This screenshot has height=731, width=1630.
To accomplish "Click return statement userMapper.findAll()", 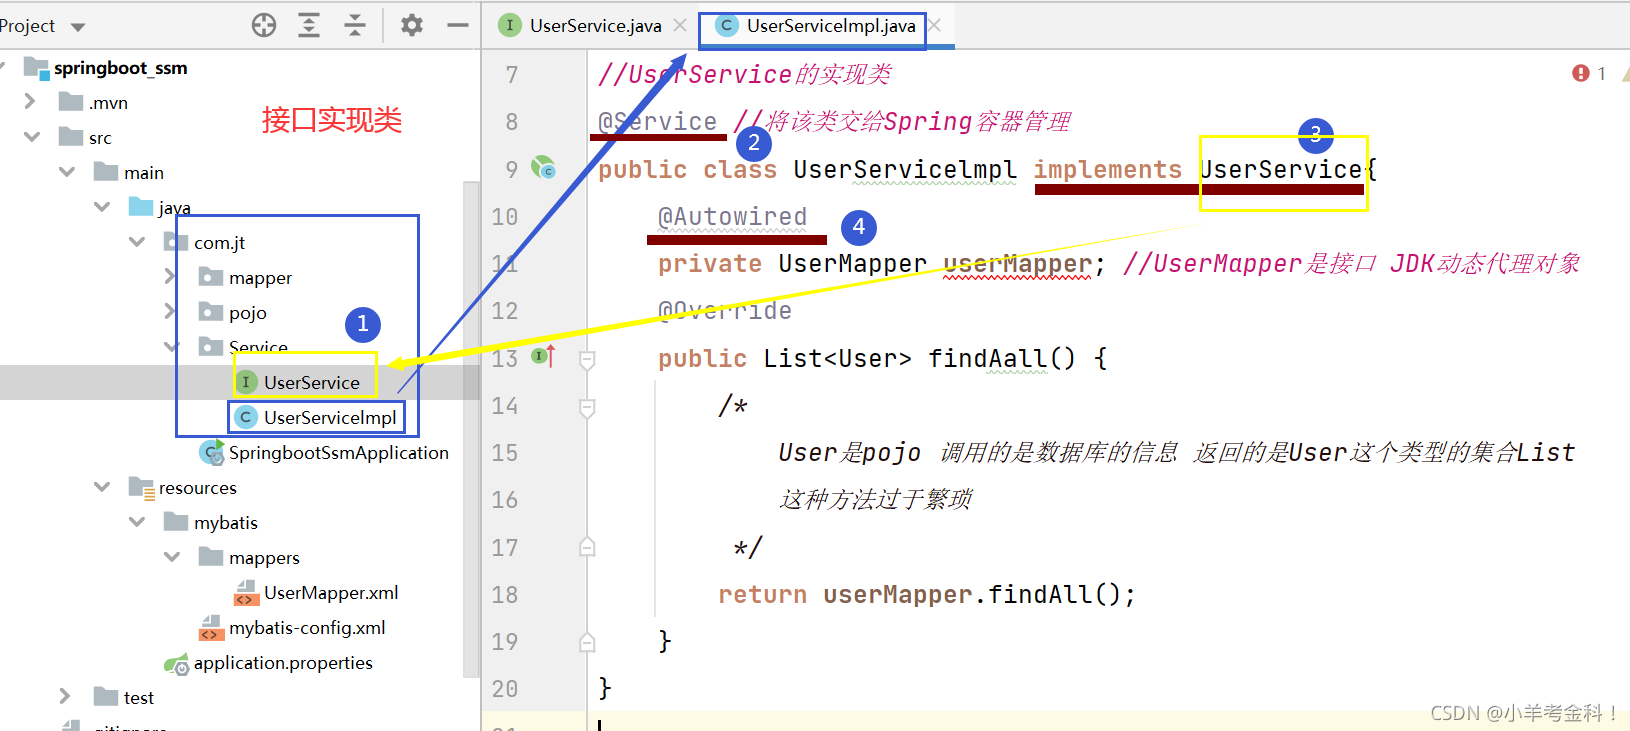I will (927, 595).
